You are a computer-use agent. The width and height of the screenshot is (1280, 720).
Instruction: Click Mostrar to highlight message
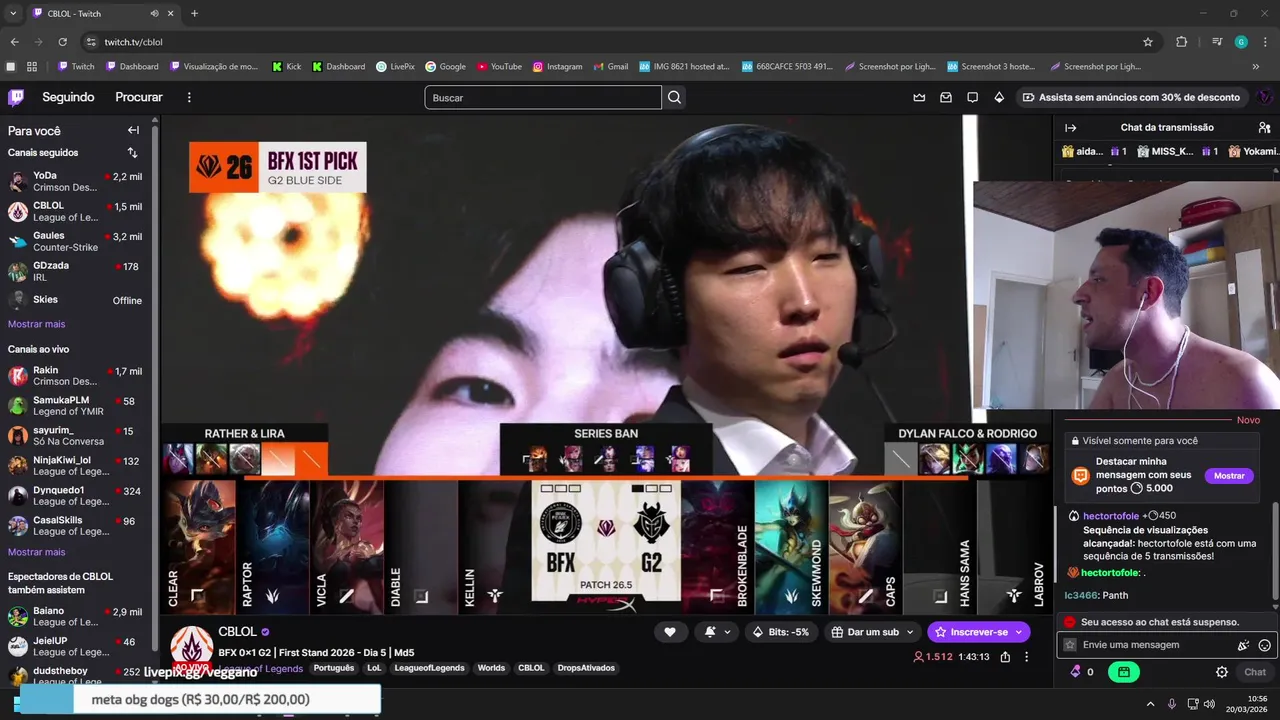tap(1229, 476)
